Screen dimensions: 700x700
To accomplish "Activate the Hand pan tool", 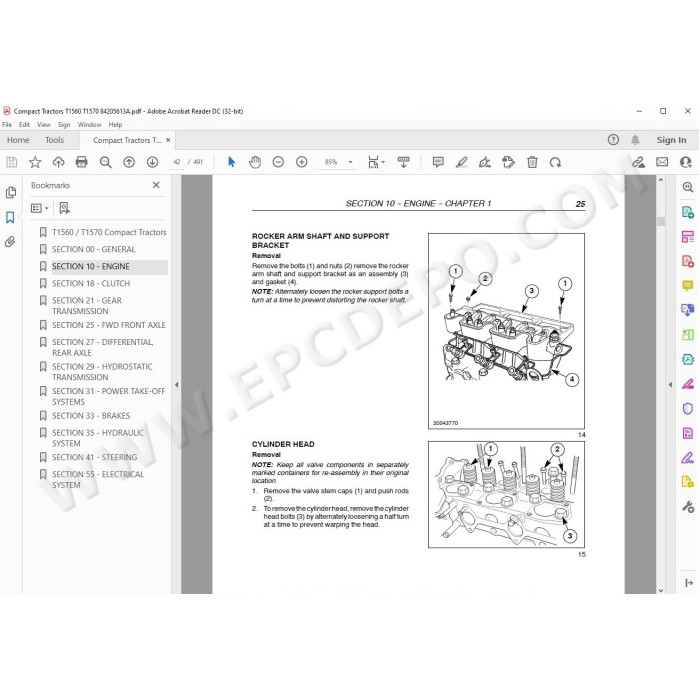I will coord(255,162).
